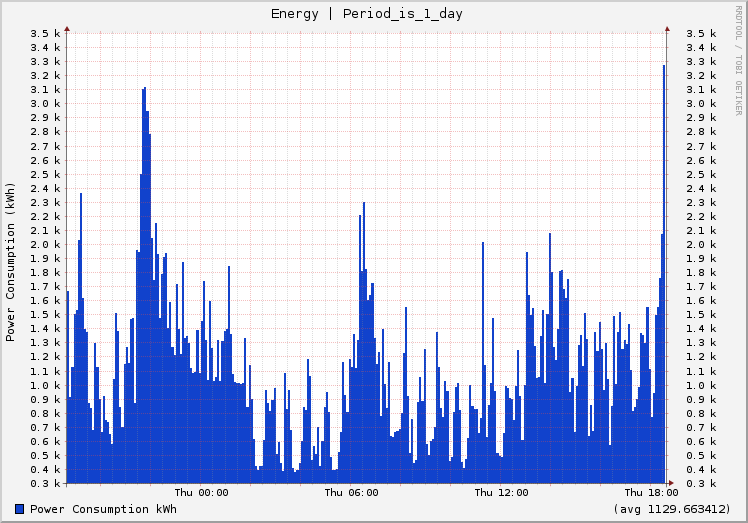Click the right-axis '2.5 k' label

(701, 174)
